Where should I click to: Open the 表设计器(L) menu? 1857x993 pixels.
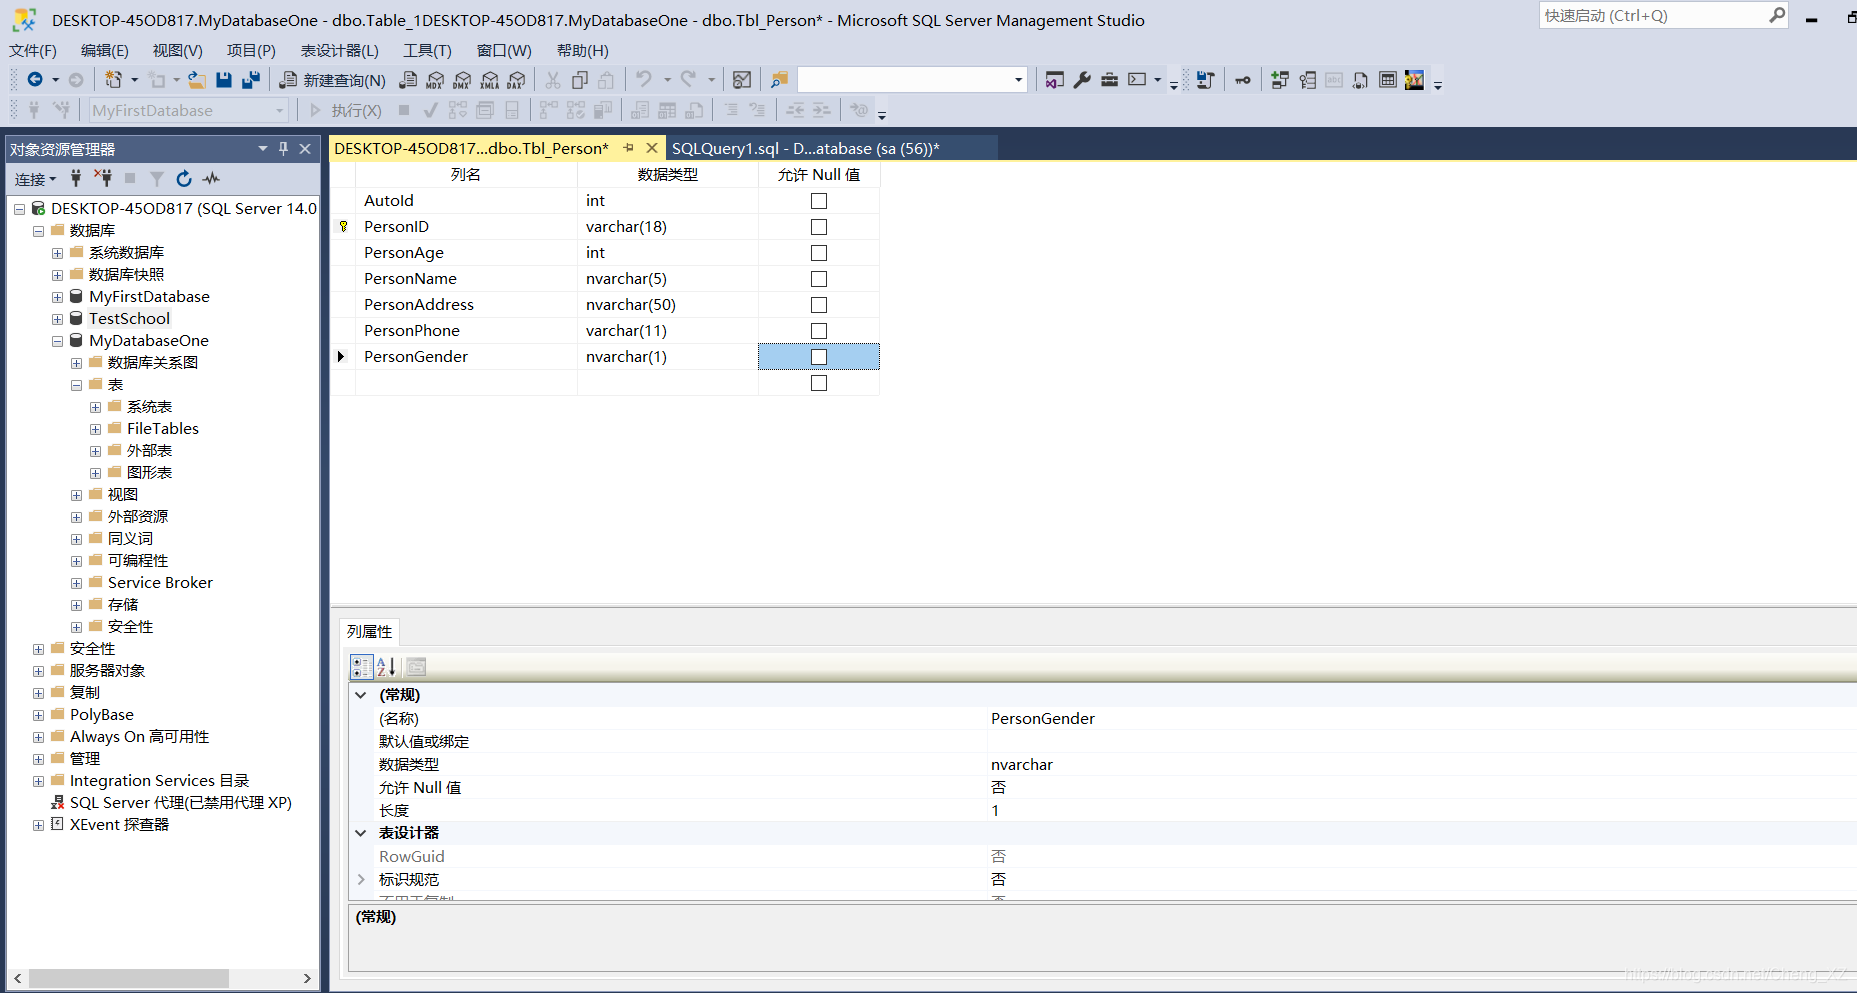point(340,51)
